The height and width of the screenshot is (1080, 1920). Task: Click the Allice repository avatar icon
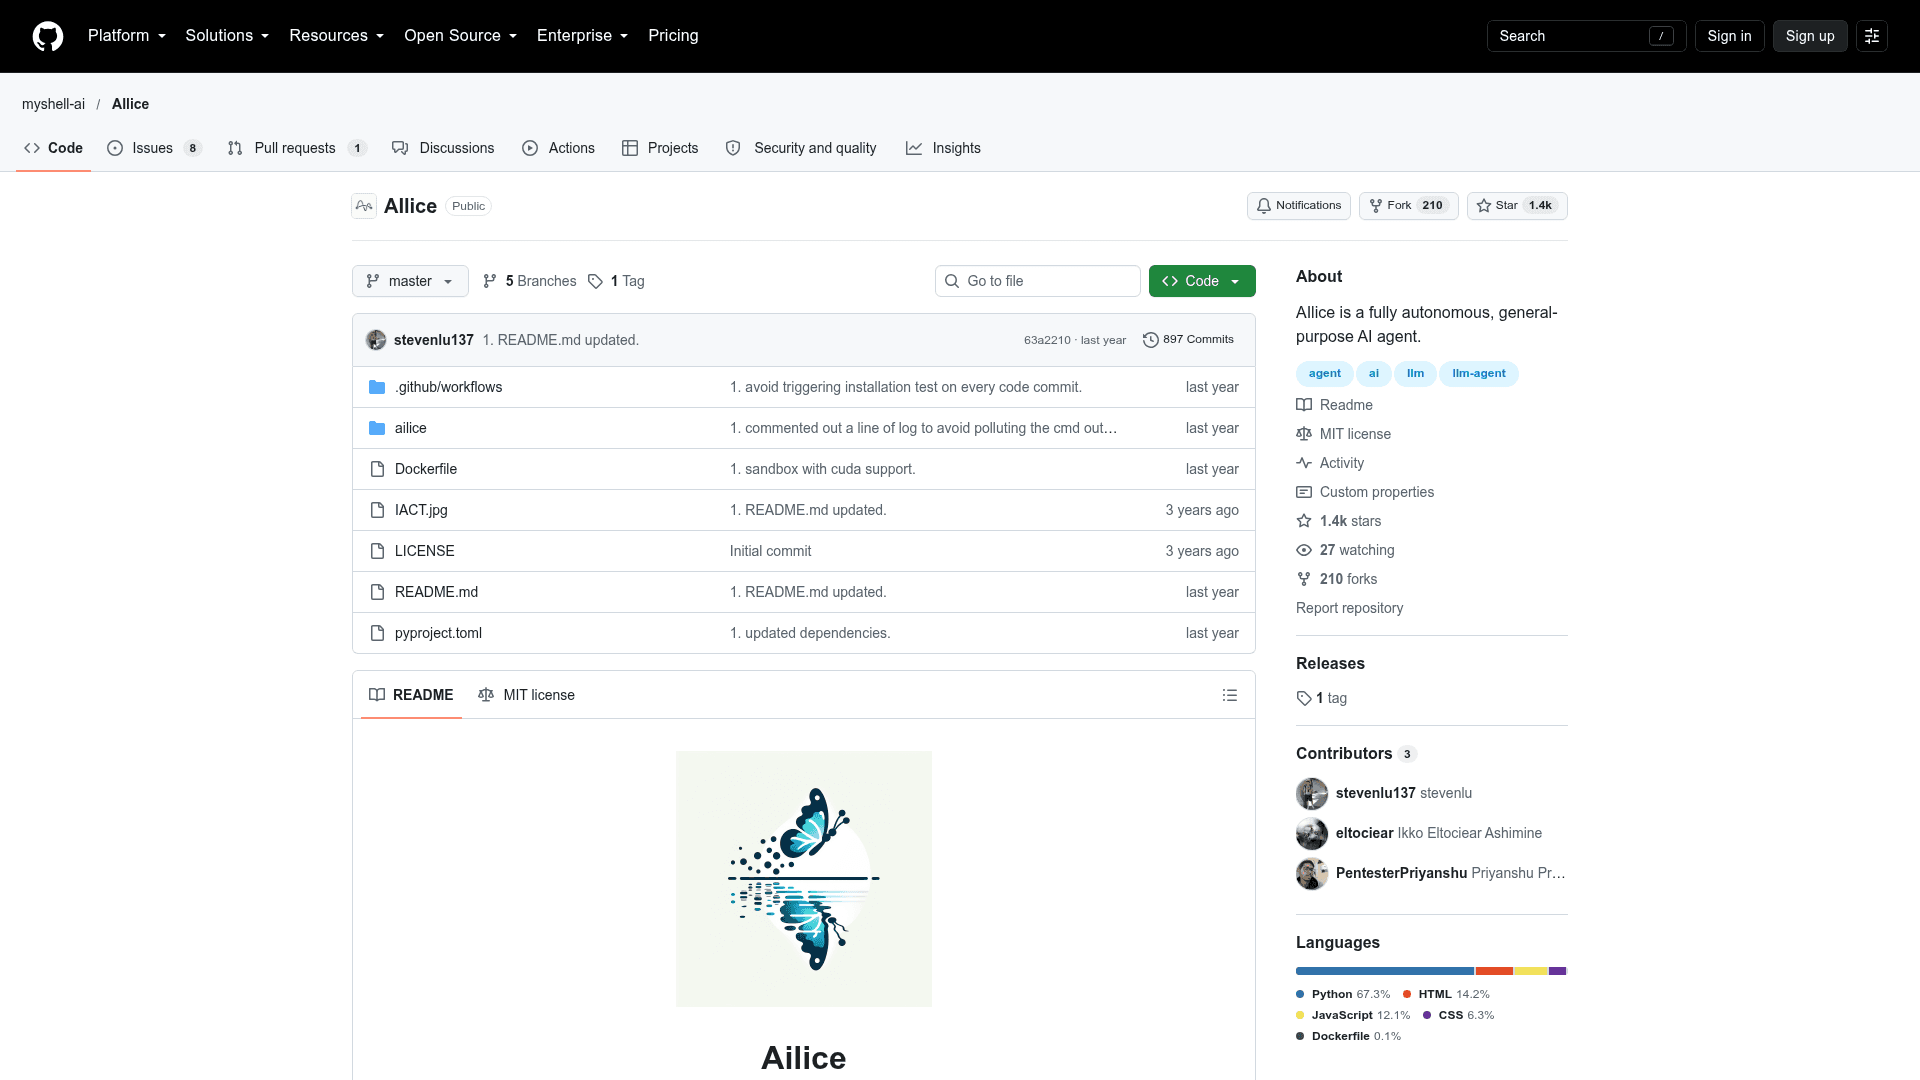tap(364, 206)
